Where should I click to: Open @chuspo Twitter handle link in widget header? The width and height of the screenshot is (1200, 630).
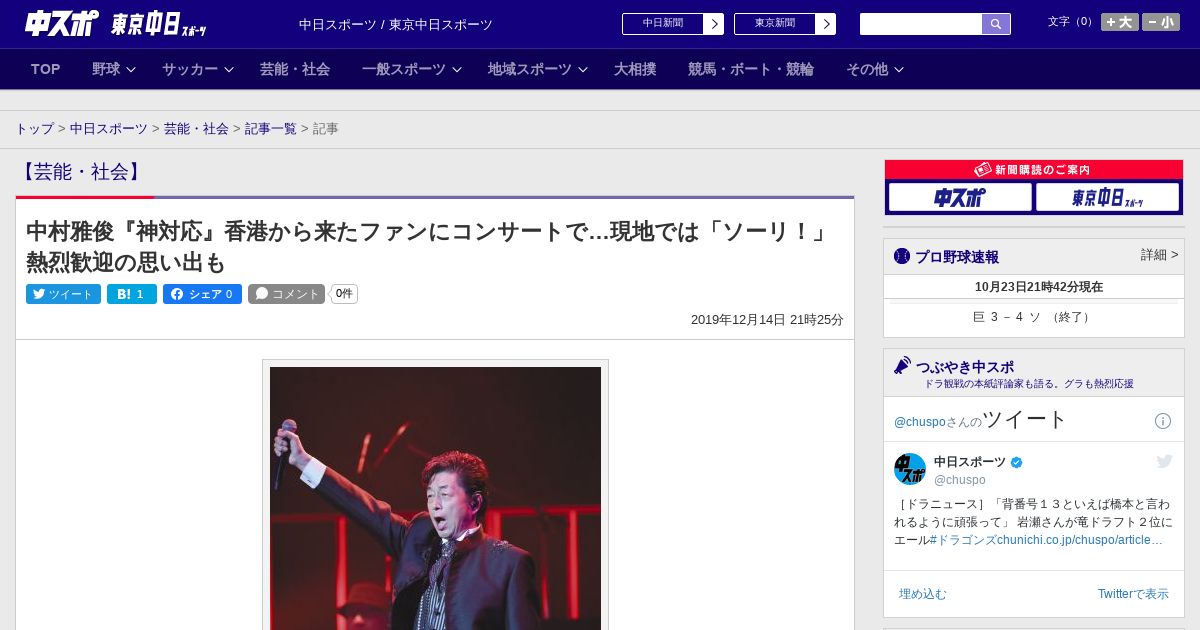click(x=920, y=422)
